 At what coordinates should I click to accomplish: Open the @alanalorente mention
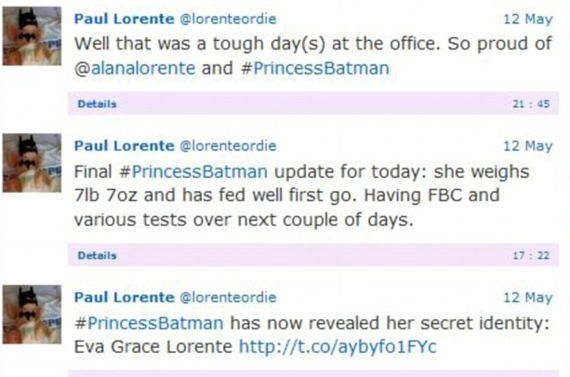tap(135, 68)
